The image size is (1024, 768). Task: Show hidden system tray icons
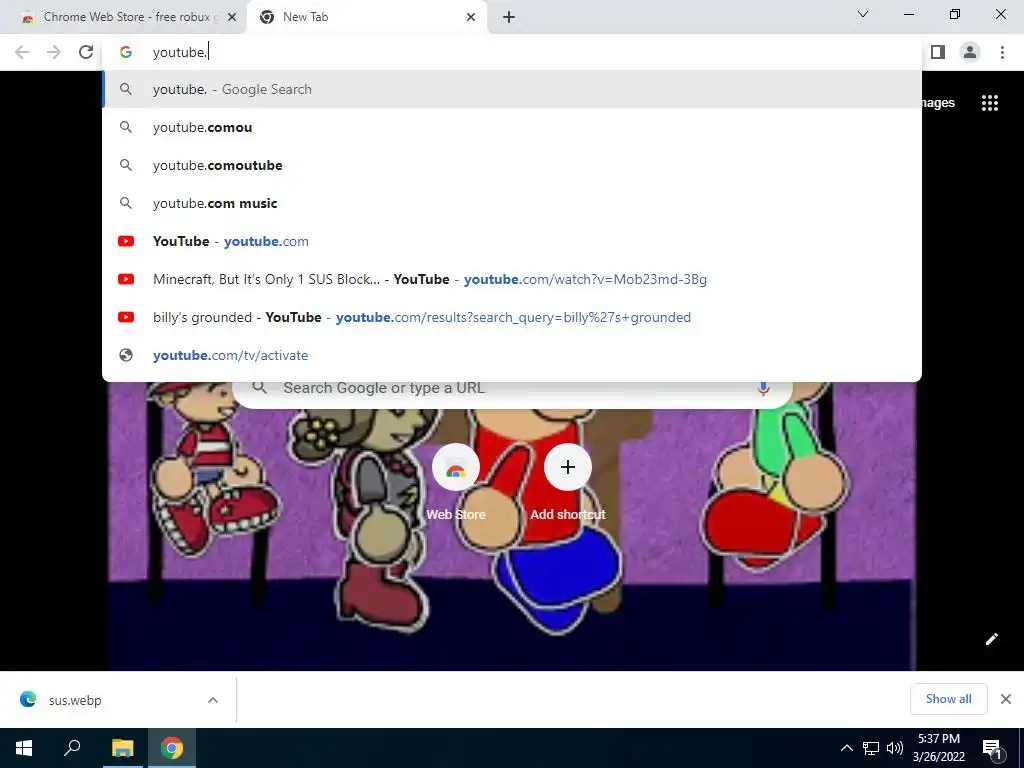pyautogui.click(x=846, y=748)
